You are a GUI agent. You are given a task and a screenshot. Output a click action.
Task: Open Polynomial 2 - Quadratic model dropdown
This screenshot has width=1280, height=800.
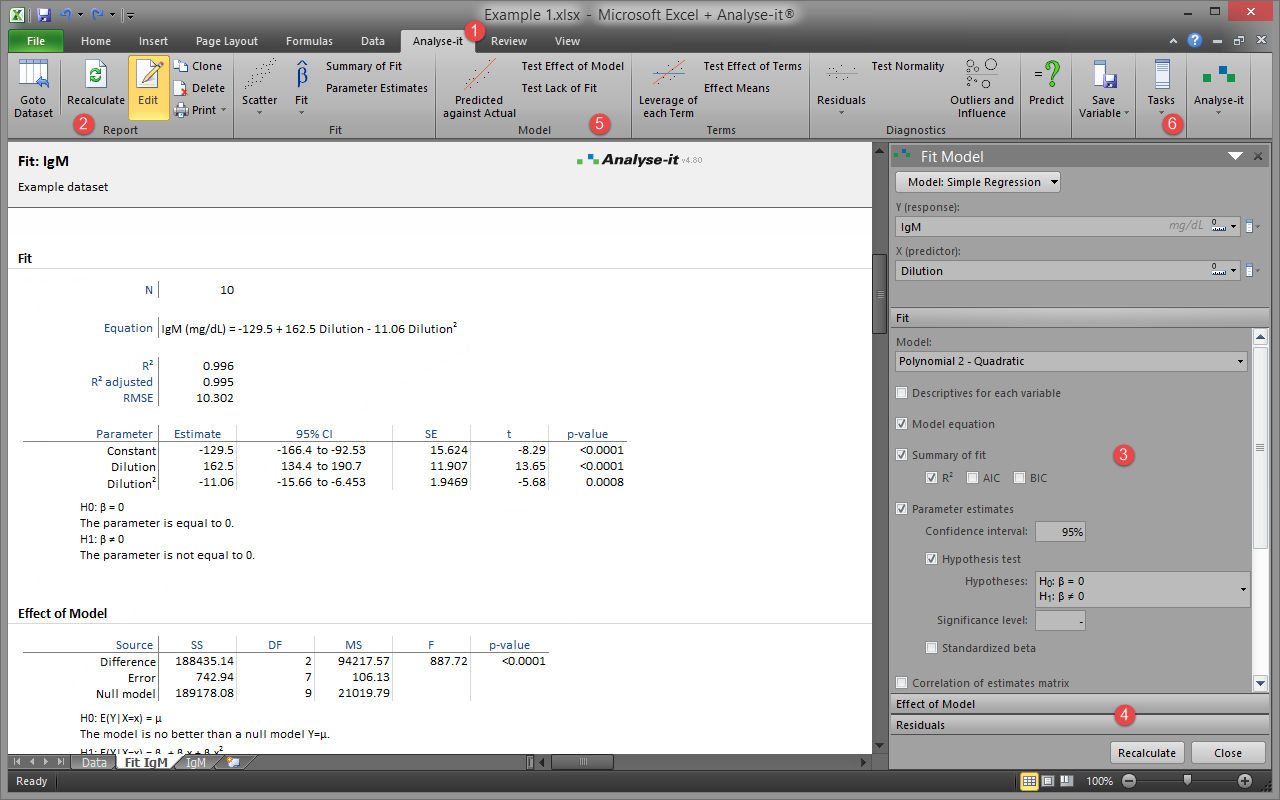pos(1071,361)
